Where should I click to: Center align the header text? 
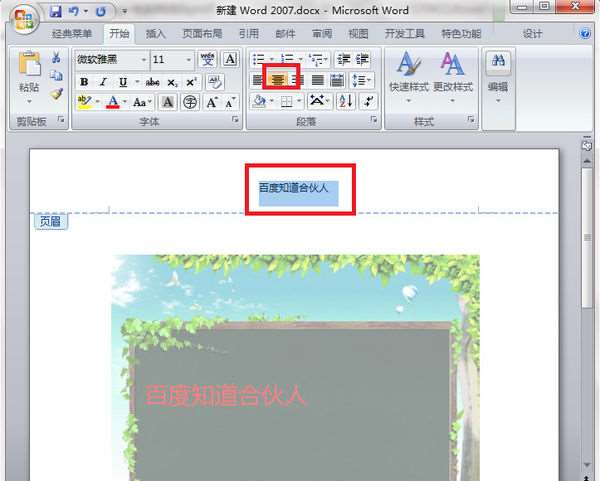pyautogui.click(x=278, y=80)
